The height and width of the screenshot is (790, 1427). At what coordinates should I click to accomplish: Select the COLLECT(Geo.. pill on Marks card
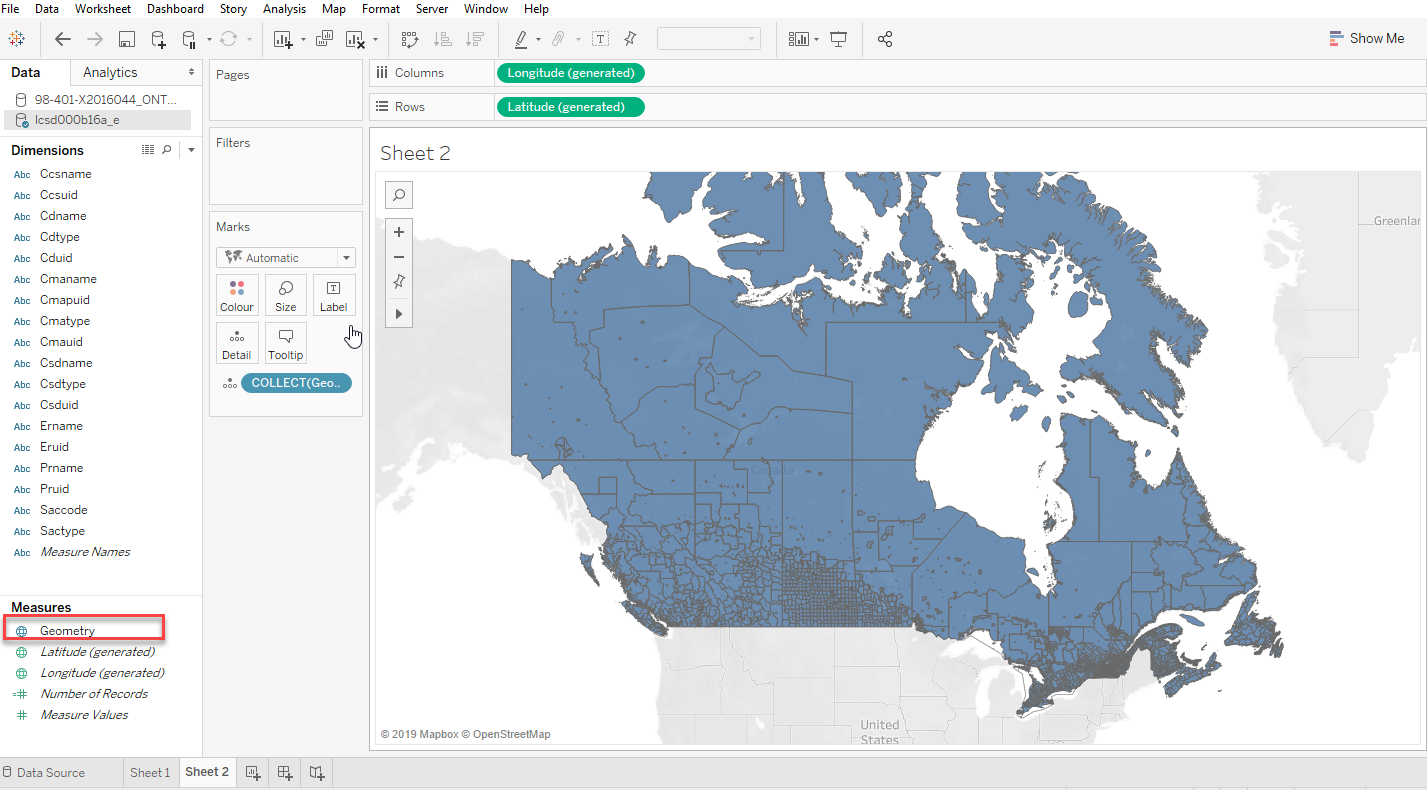(x=296, y=383)
